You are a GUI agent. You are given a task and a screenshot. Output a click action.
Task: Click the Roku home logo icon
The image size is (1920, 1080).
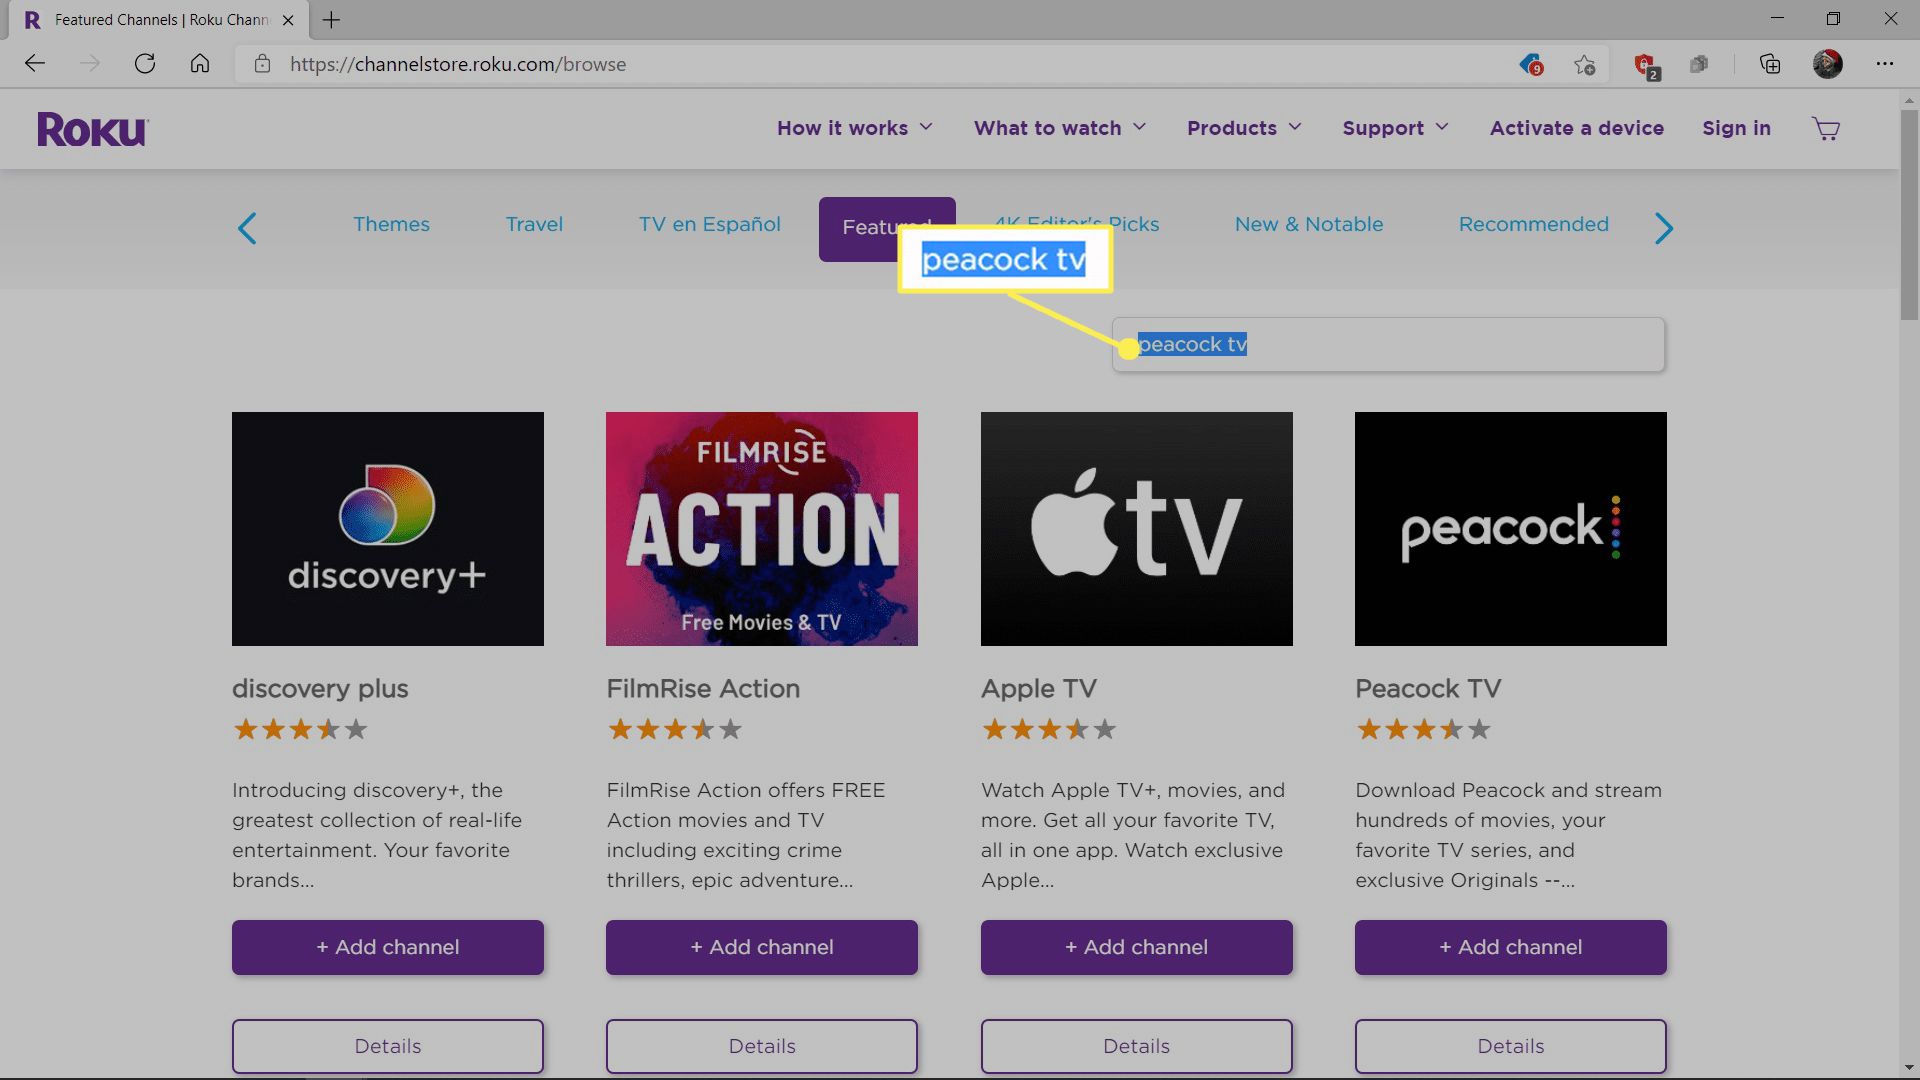pos(94,128)
